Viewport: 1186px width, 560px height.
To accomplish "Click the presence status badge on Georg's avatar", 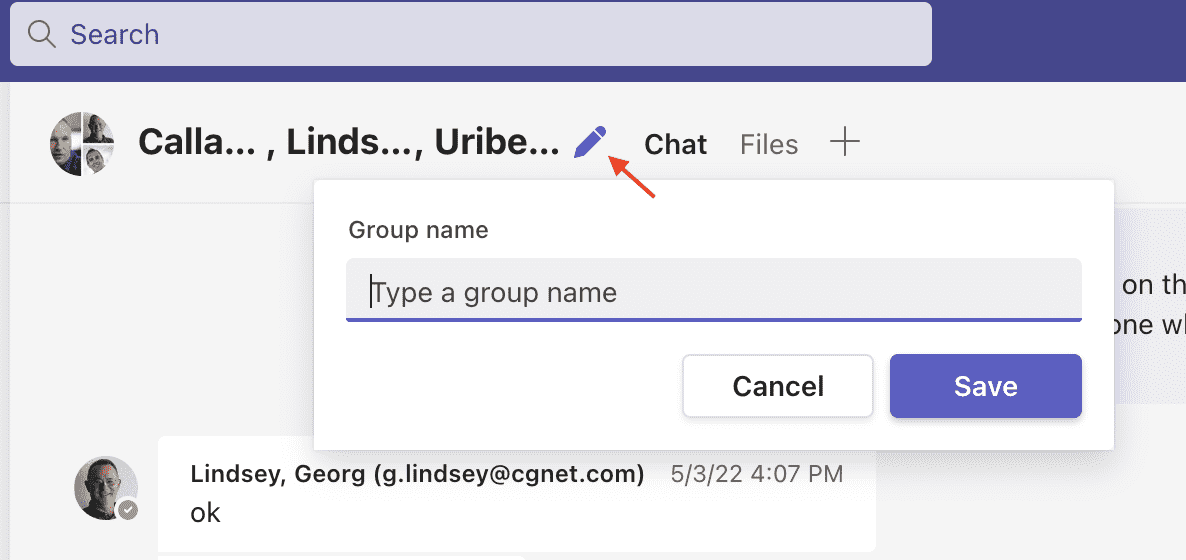I will pos(127,510).
